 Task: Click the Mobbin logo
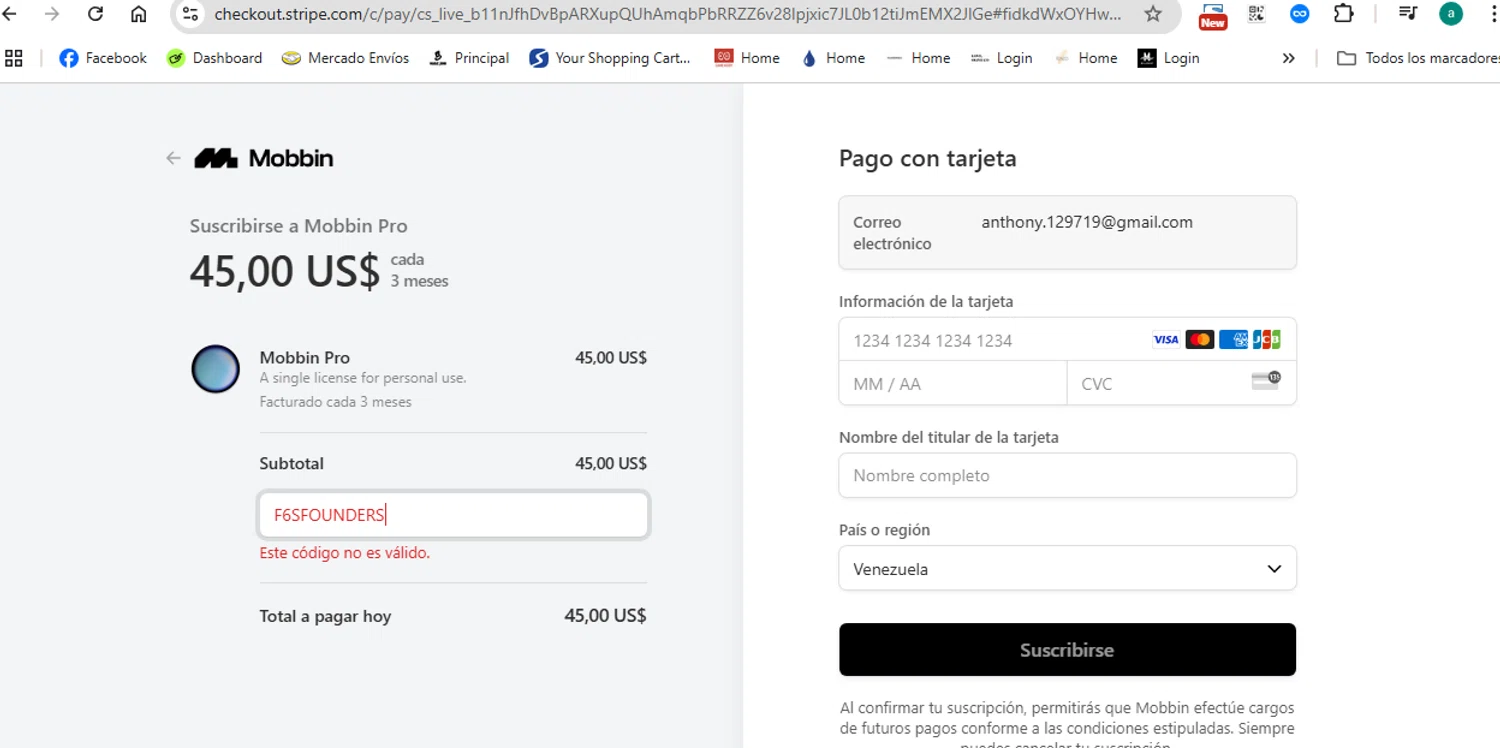[x=264, y=158]
